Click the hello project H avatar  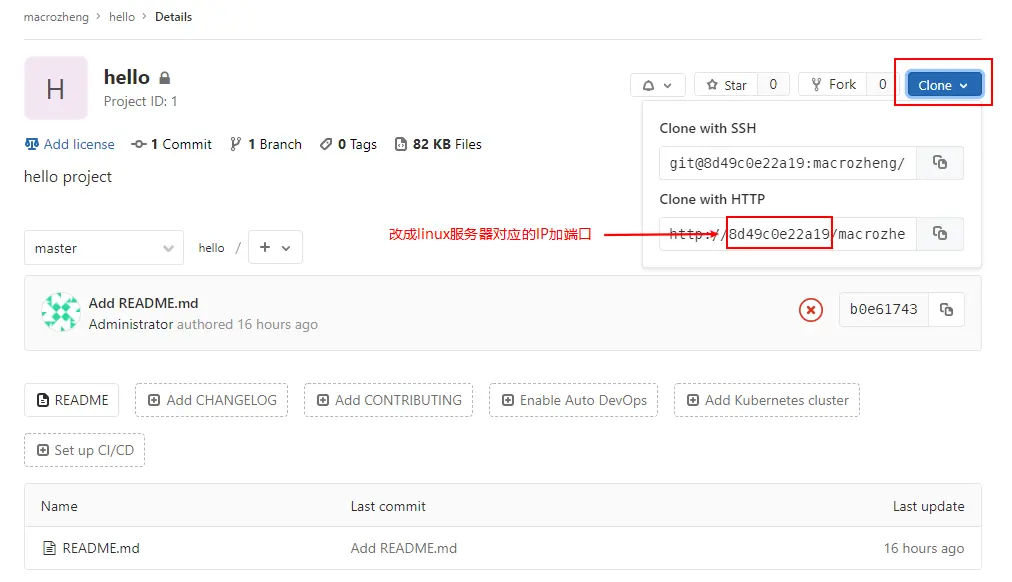pyautogui.click(x=56, y=88)
